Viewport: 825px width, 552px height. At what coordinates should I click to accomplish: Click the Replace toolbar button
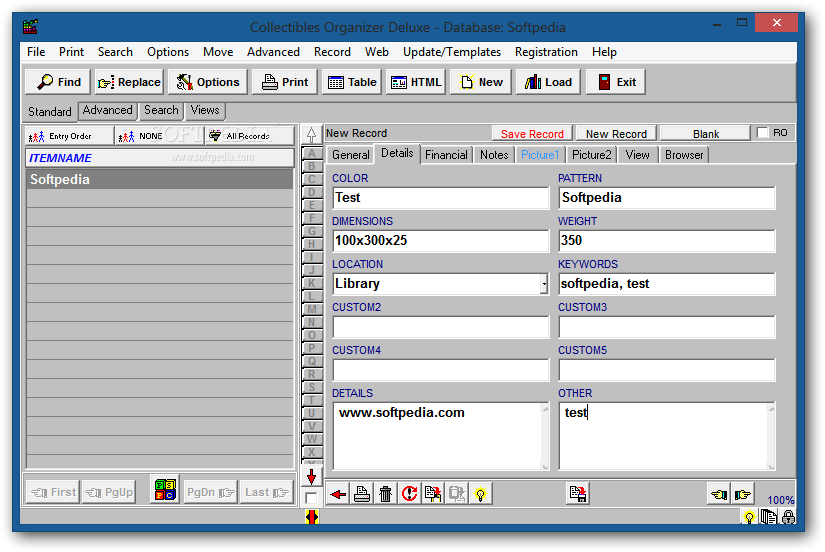point(129,82)
